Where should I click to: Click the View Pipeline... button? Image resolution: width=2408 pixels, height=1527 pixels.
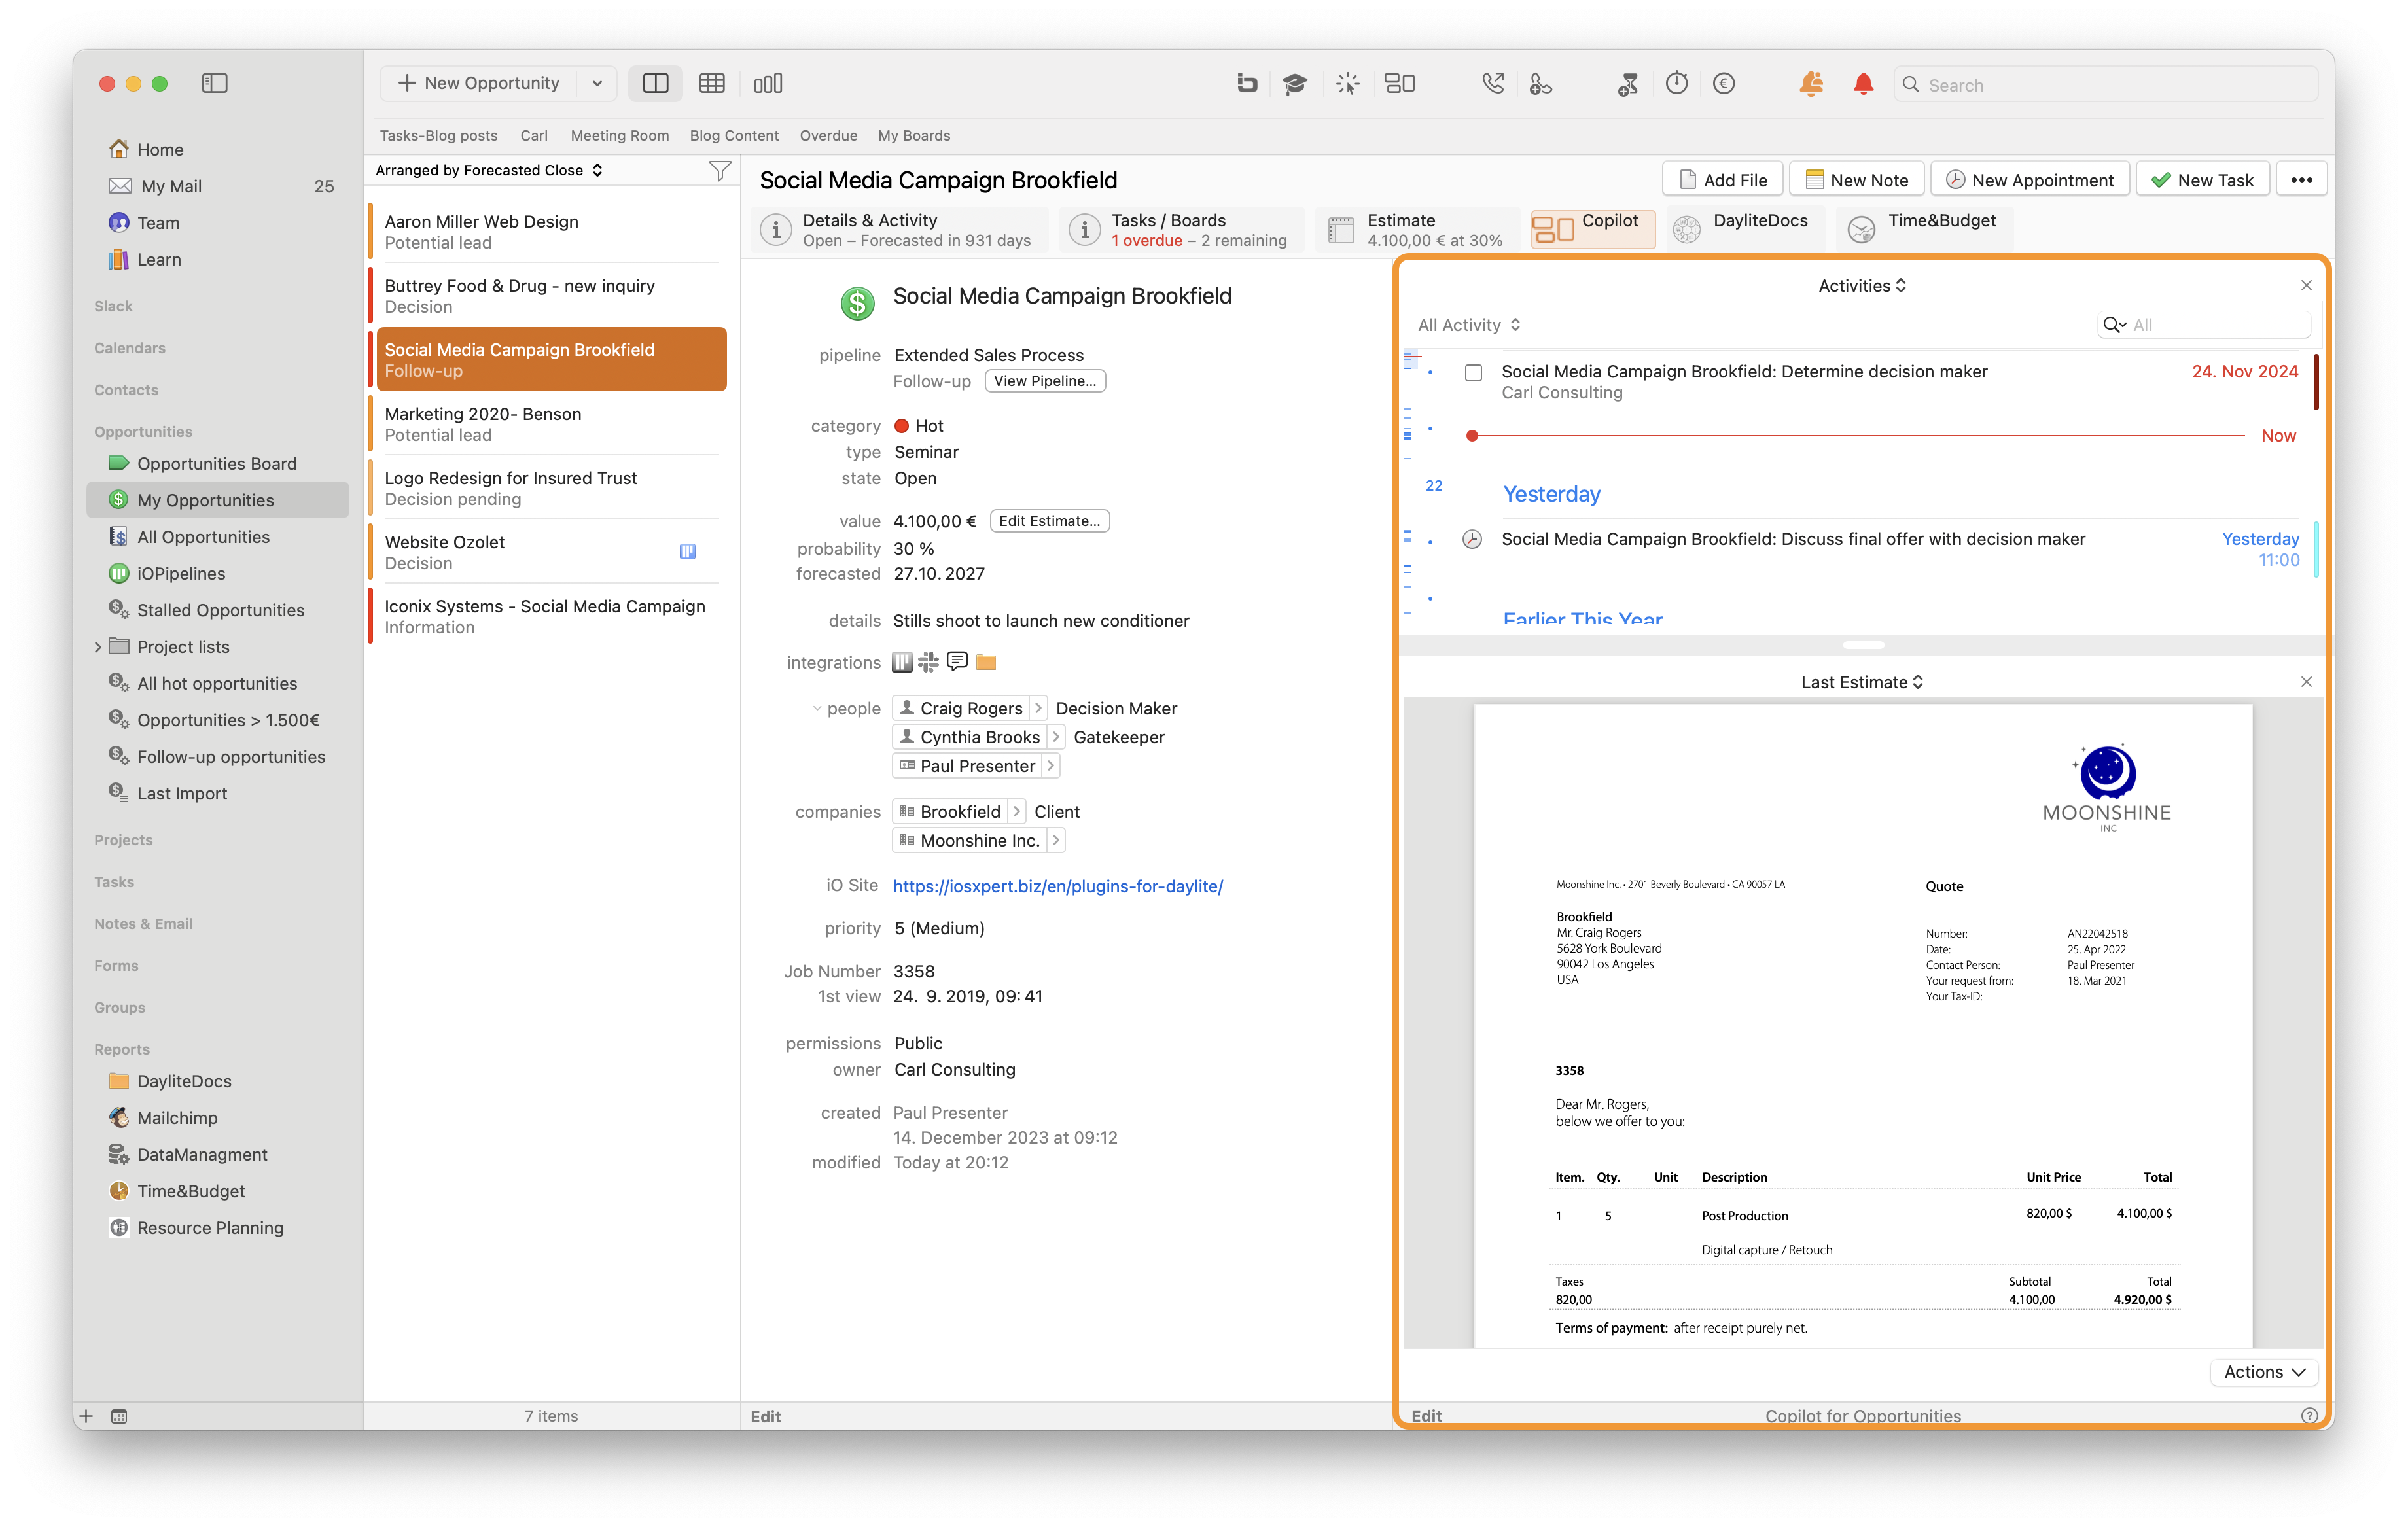[1045, 381]
